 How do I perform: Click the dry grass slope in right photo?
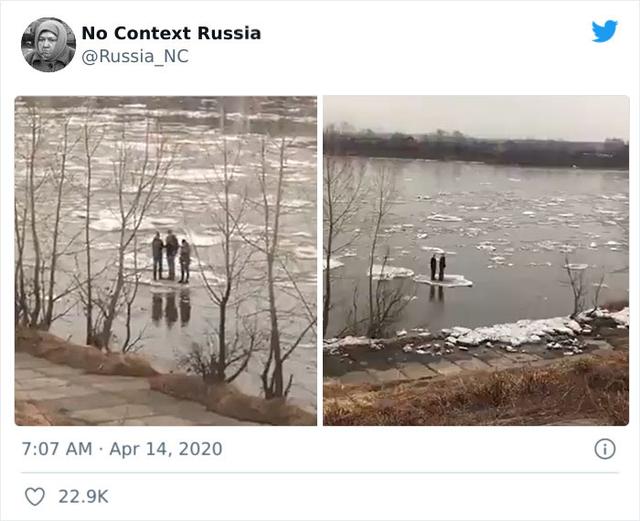500,395
